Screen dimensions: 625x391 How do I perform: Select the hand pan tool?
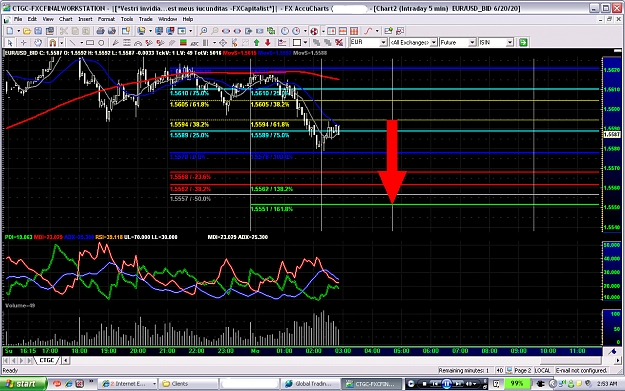[x=38, y=42]
